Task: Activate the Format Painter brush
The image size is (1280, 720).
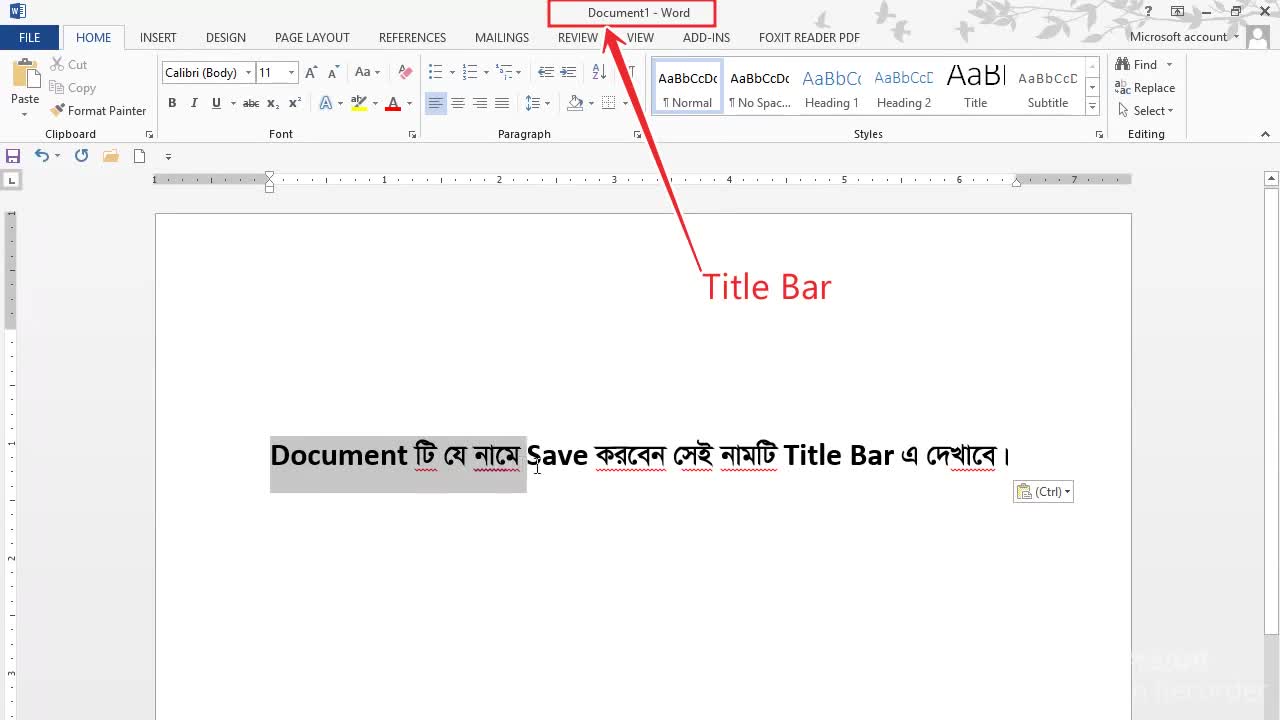Action: point(98,111)
